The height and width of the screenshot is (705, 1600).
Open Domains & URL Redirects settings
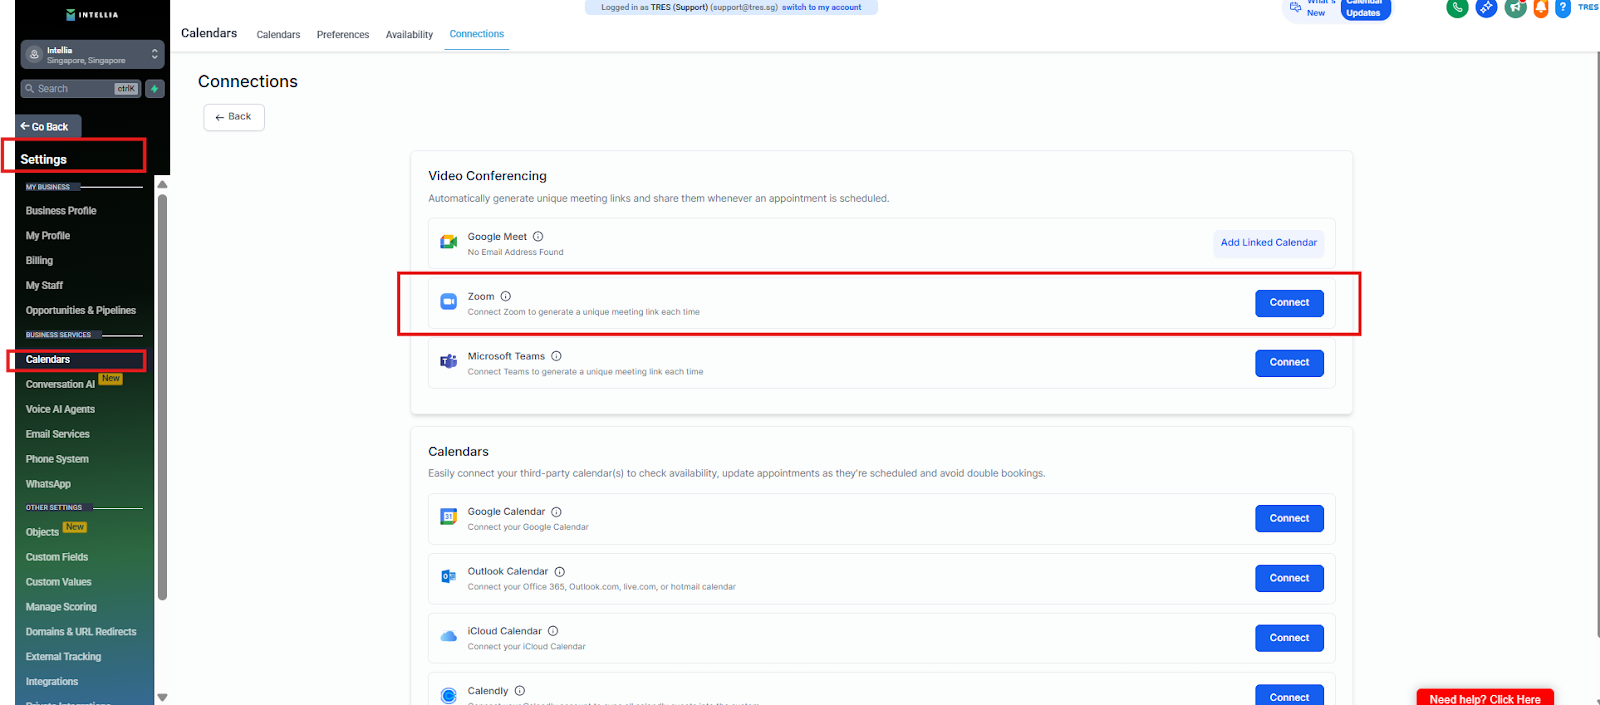point(81,633)
